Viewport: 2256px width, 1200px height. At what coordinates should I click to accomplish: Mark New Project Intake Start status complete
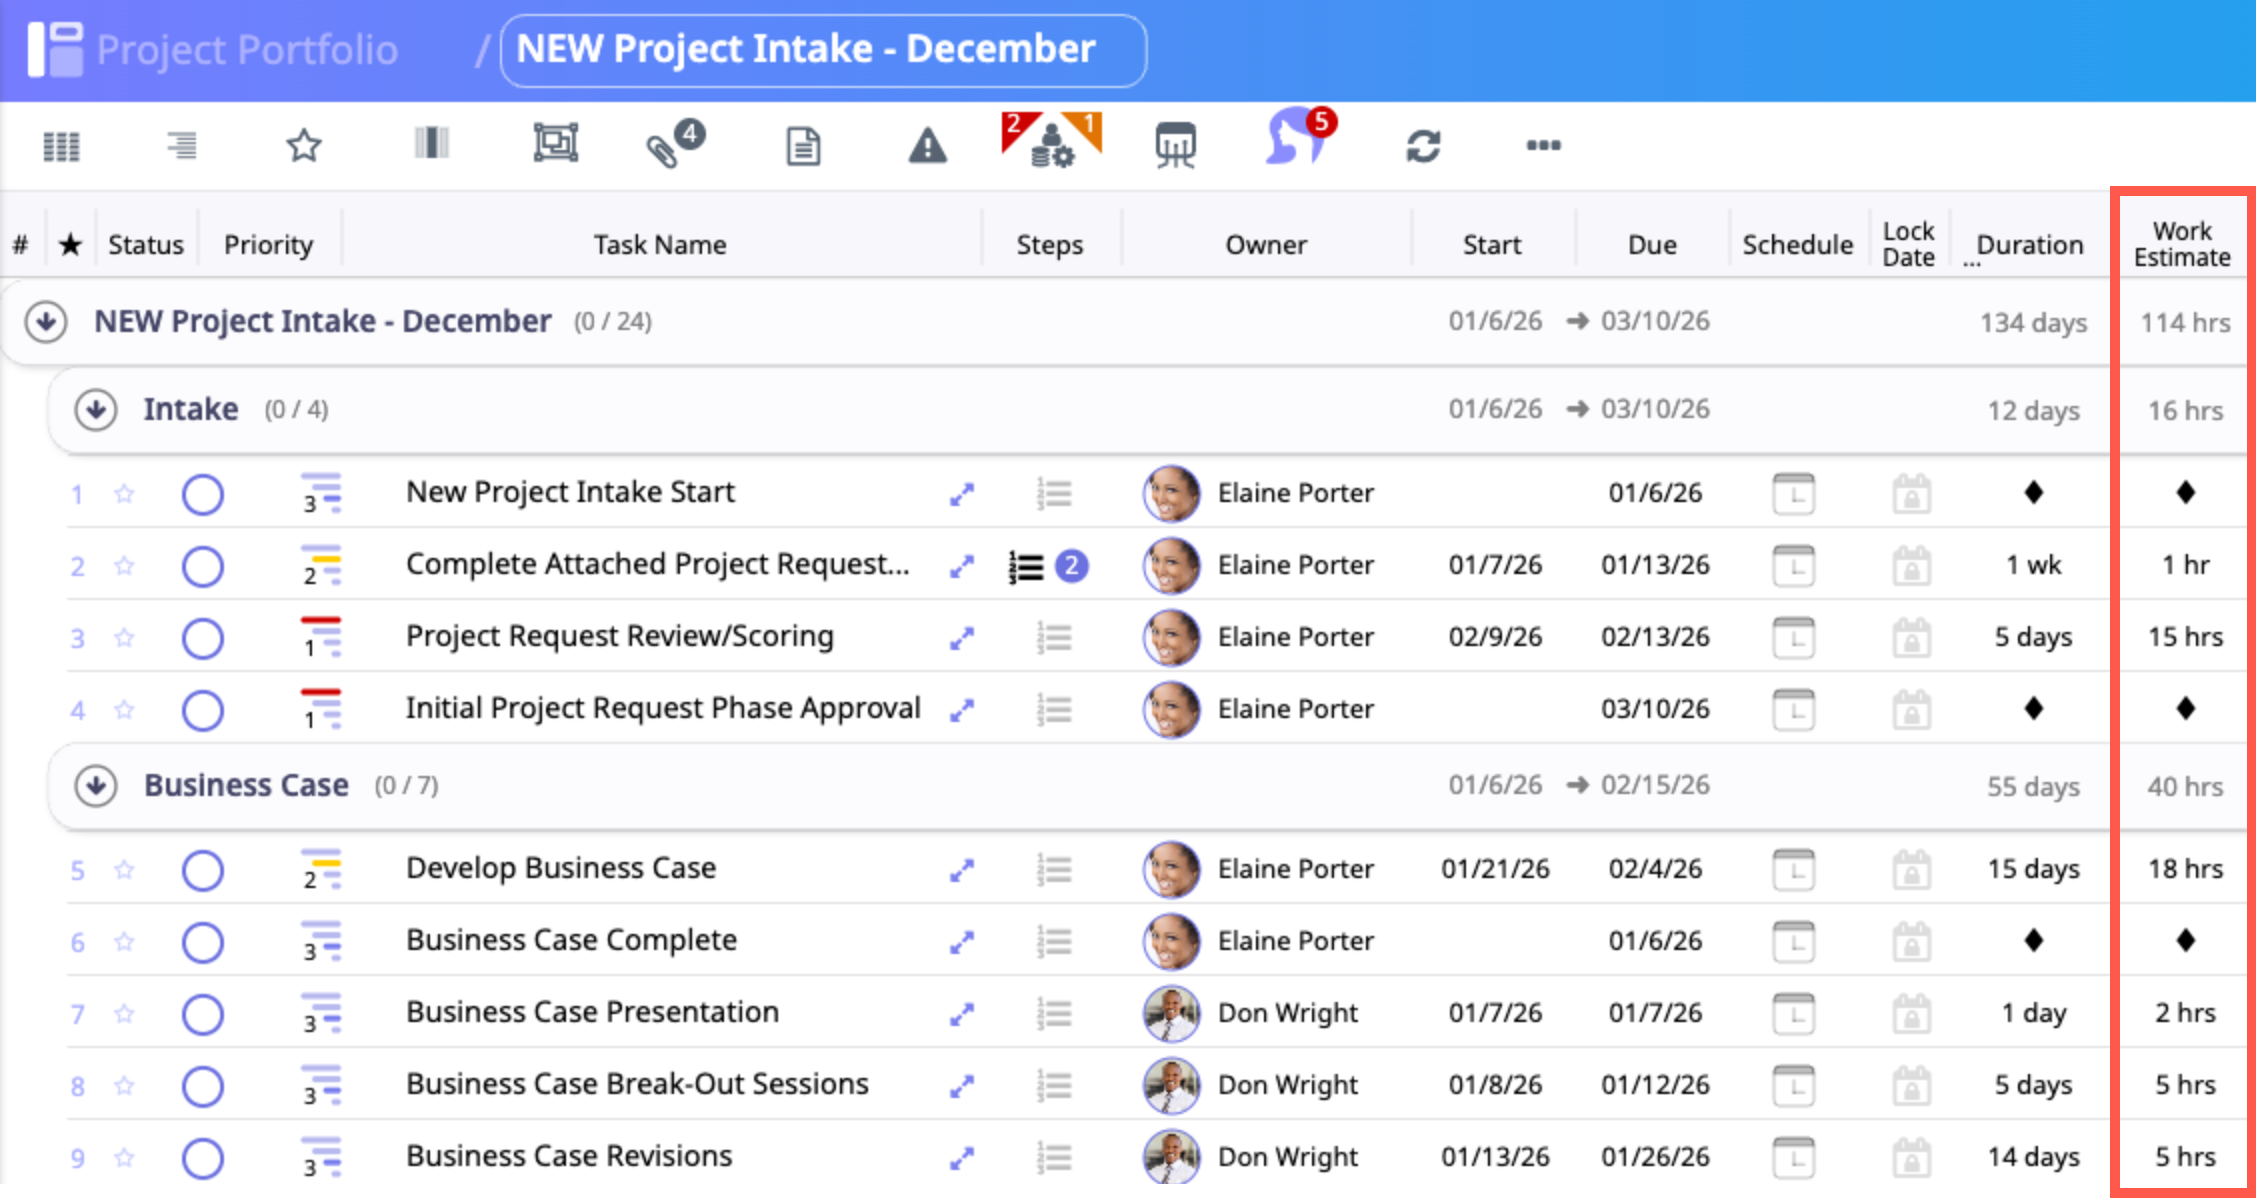point(203,494)
